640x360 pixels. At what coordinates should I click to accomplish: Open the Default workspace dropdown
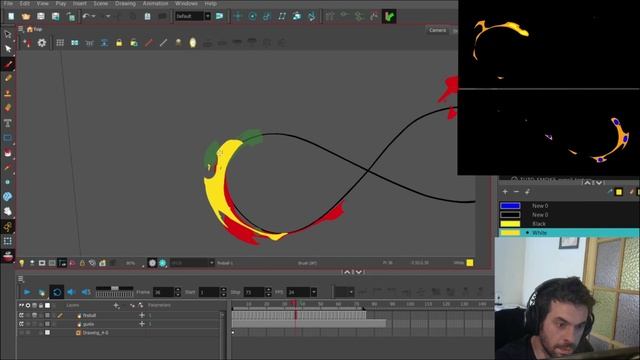pos(207,16)
